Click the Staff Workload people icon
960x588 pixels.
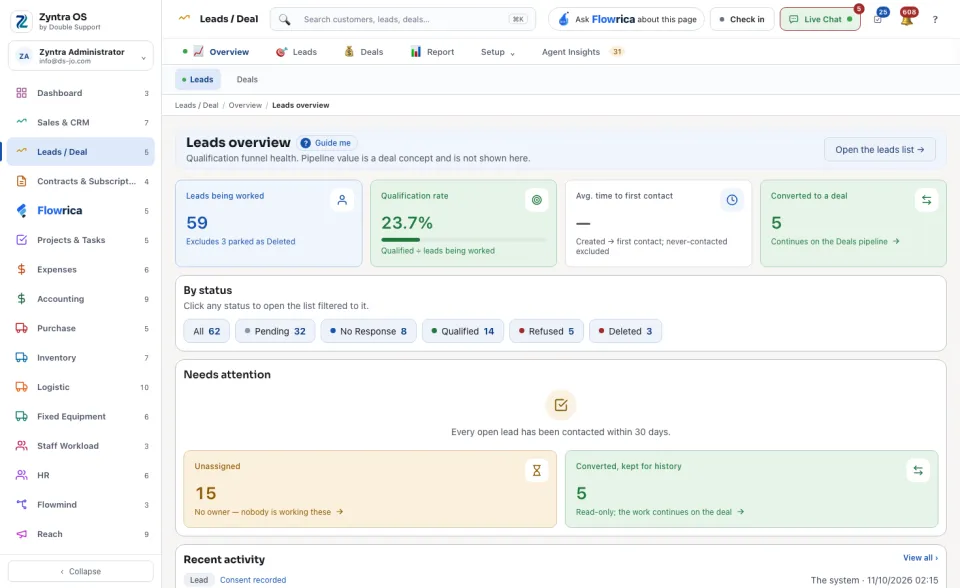(x=21, y=446)
